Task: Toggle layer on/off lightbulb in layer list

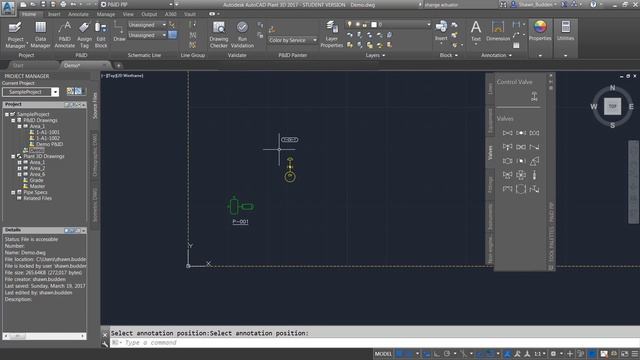Action: click(x=349, y=24)
